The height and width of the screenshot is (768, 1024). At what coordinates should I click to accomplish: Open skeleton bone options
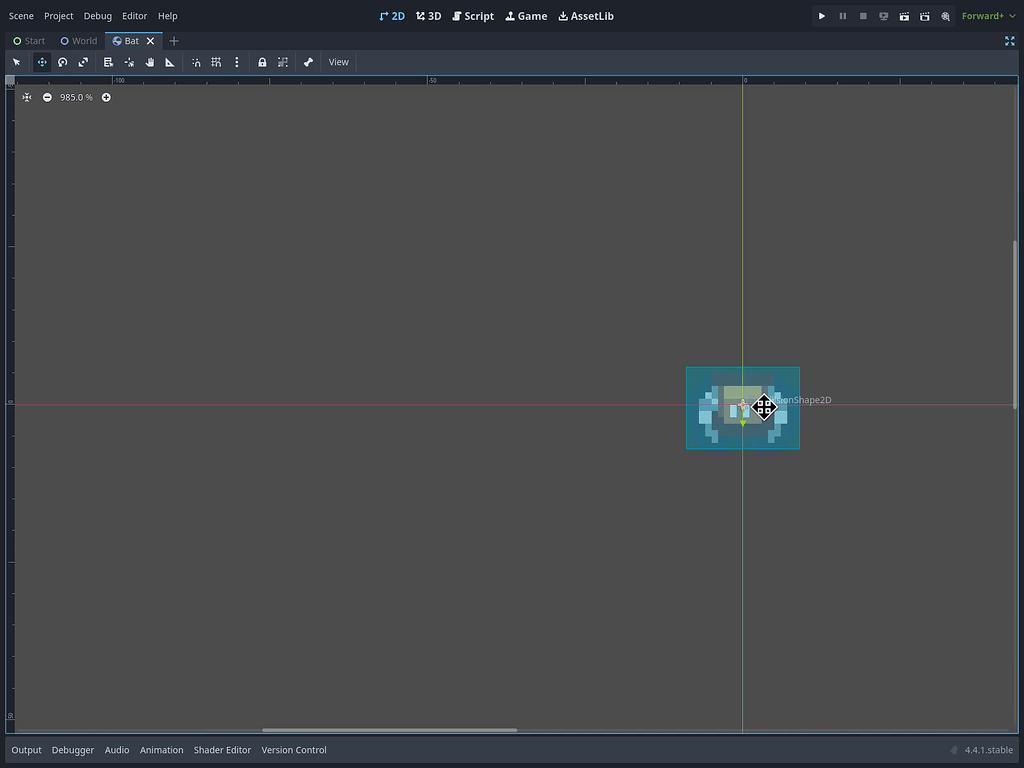click(308, 62)
